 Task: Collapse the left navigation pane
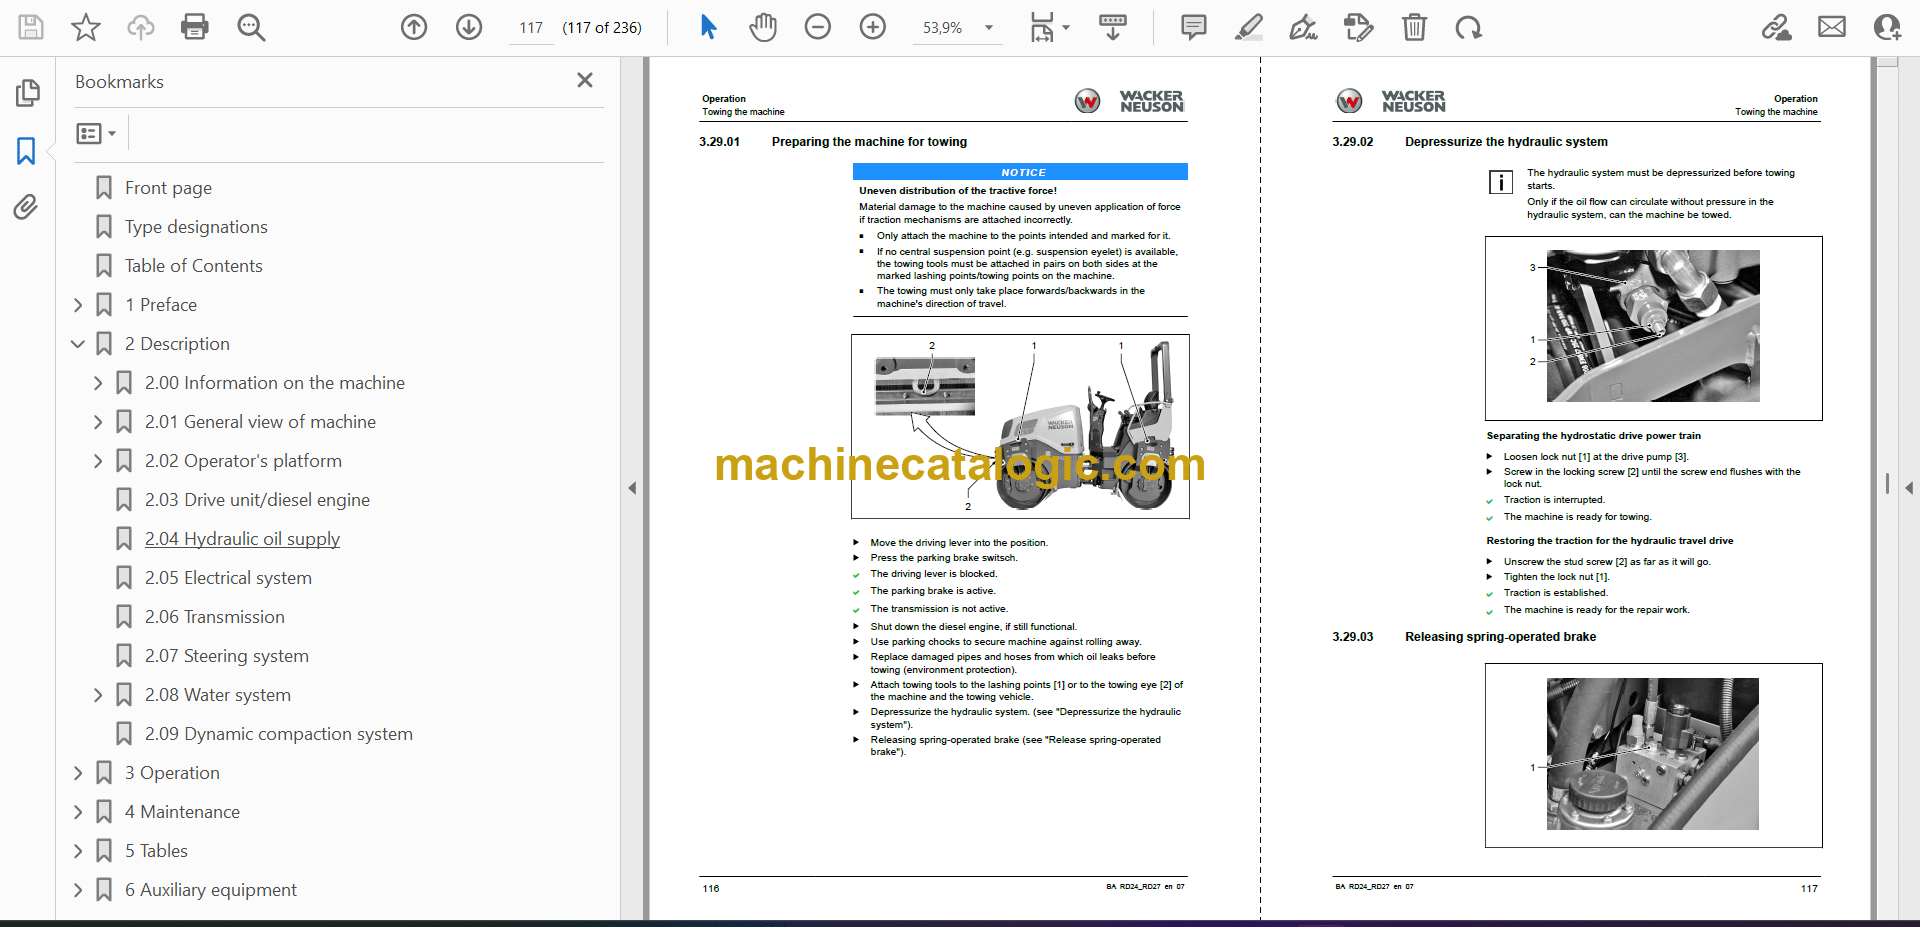(632, 488)
